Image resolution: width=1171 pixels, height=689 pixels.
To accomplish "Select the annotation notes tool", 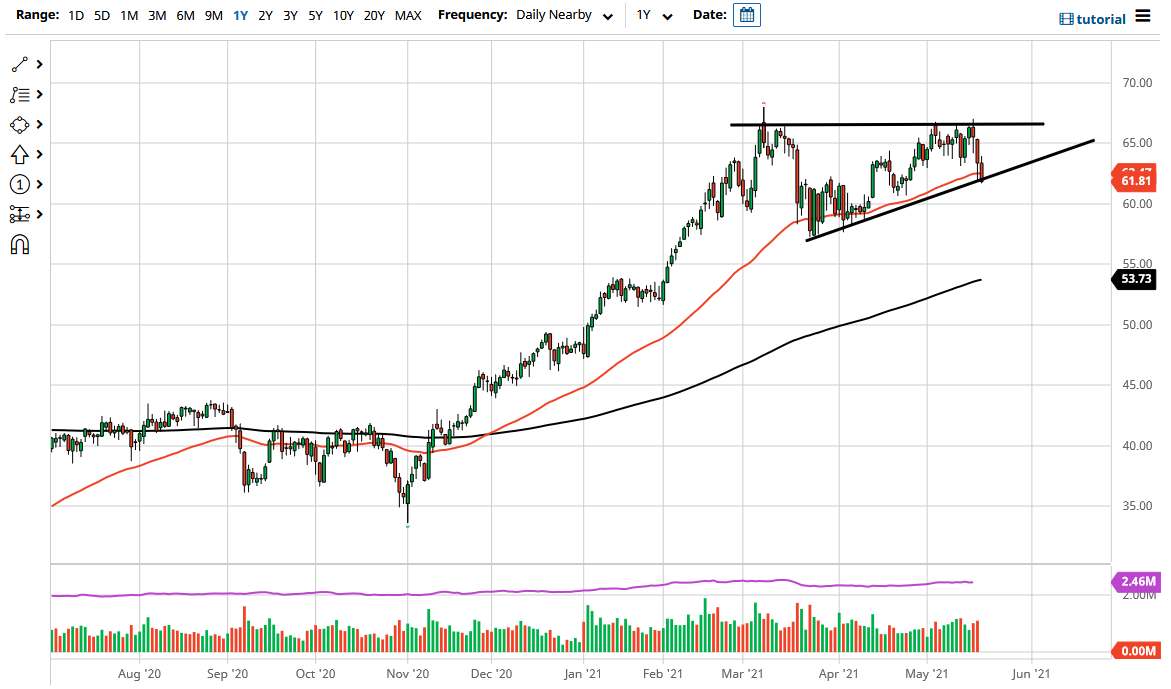I will [20, 94].
